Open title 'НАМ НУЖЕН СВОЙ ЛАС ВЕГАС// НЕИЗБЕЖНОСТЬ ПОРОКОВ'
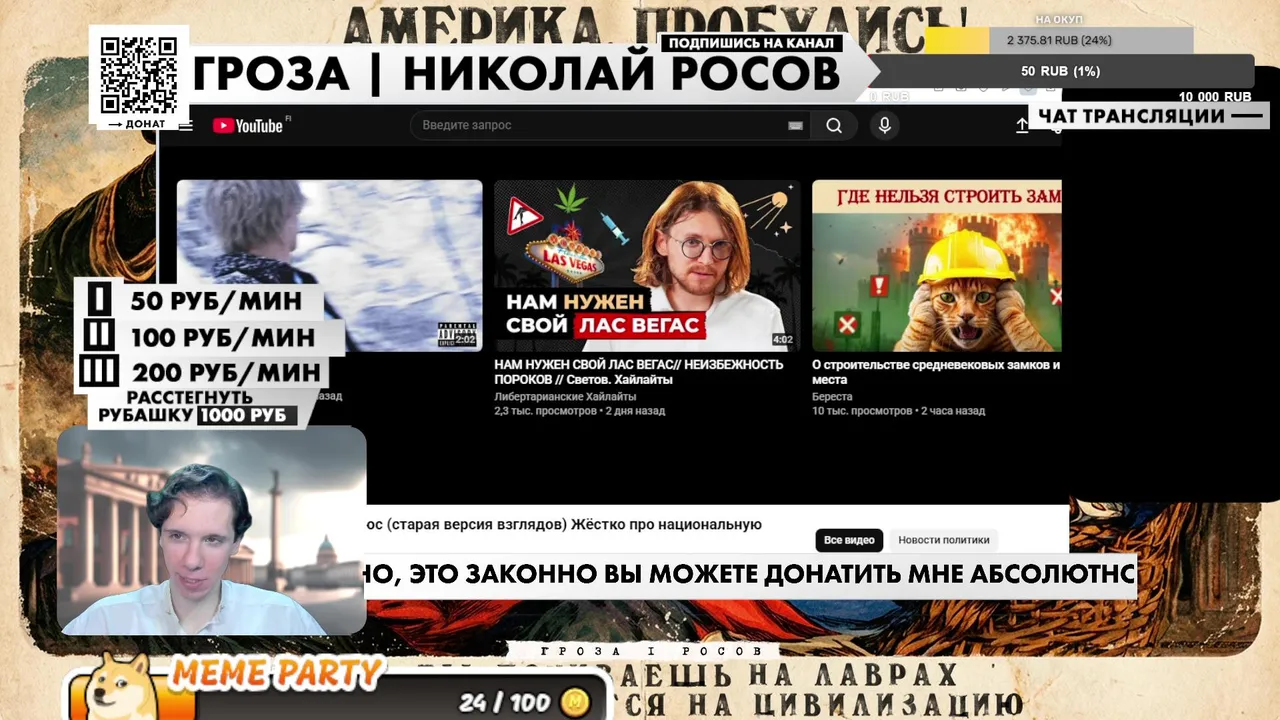Viewport: 1280px width, 720px height. click(x=639, y=372)
